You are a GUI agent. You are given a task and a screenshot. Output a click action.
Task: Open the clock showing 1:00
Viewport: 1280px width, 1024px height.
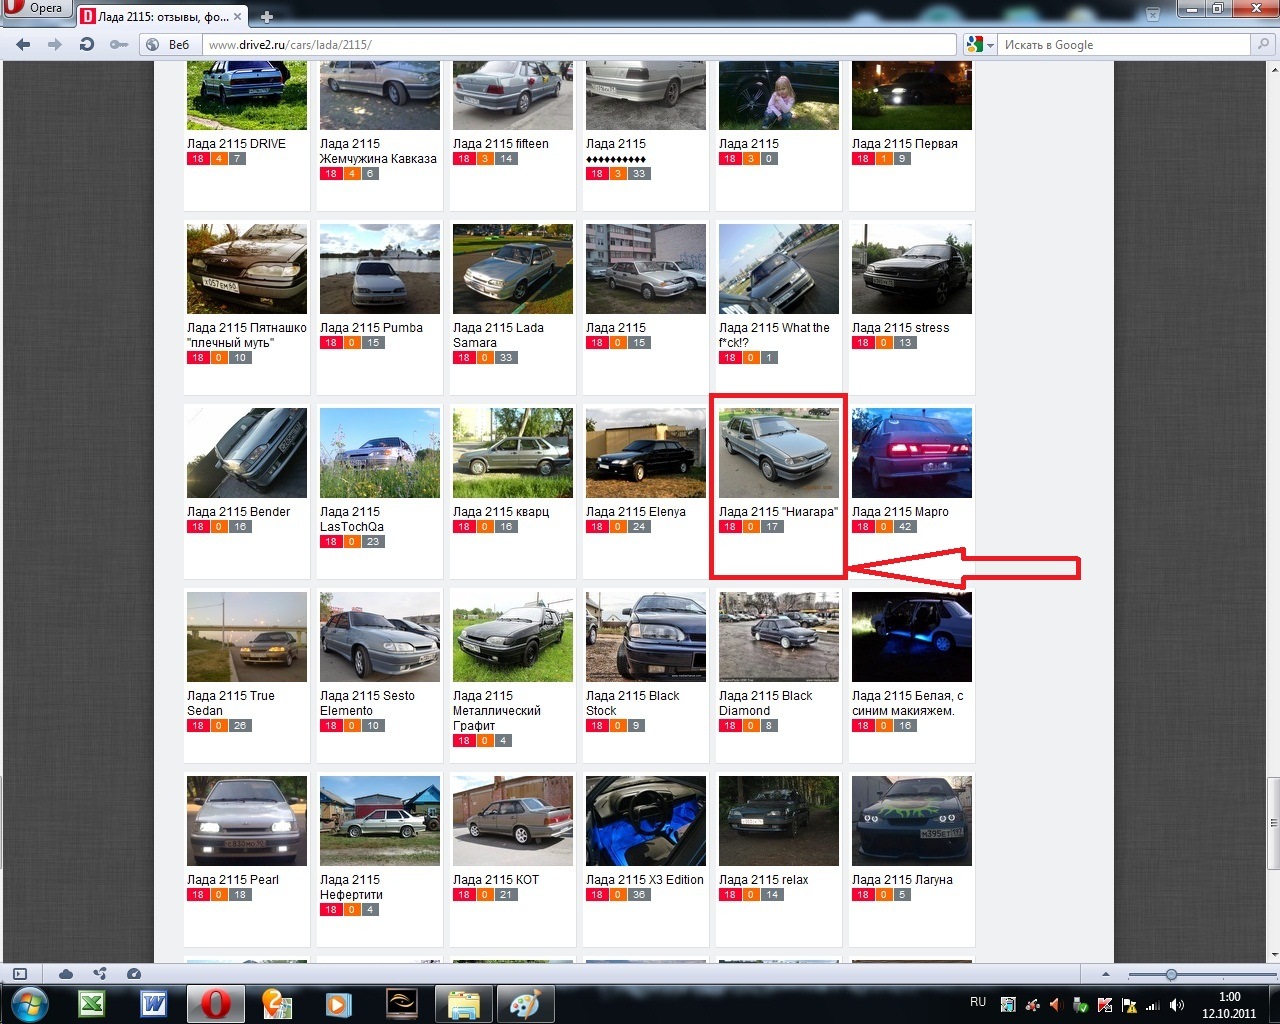pos(1229,1005)
